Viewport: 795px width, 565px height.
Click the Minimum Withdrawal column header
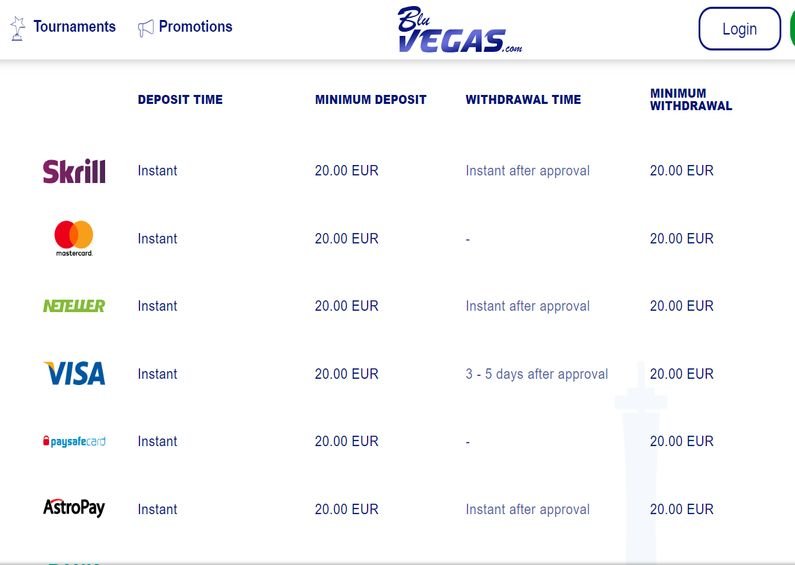coord(691,99)
